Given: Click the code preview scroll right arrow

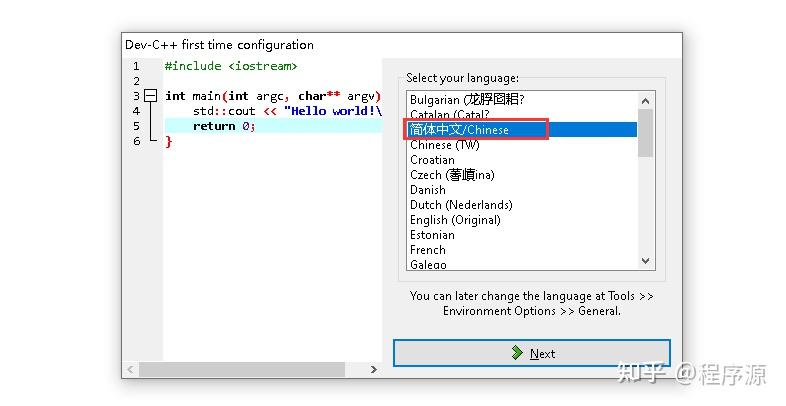Looking at the screenshot, I should tap(373, 369).
